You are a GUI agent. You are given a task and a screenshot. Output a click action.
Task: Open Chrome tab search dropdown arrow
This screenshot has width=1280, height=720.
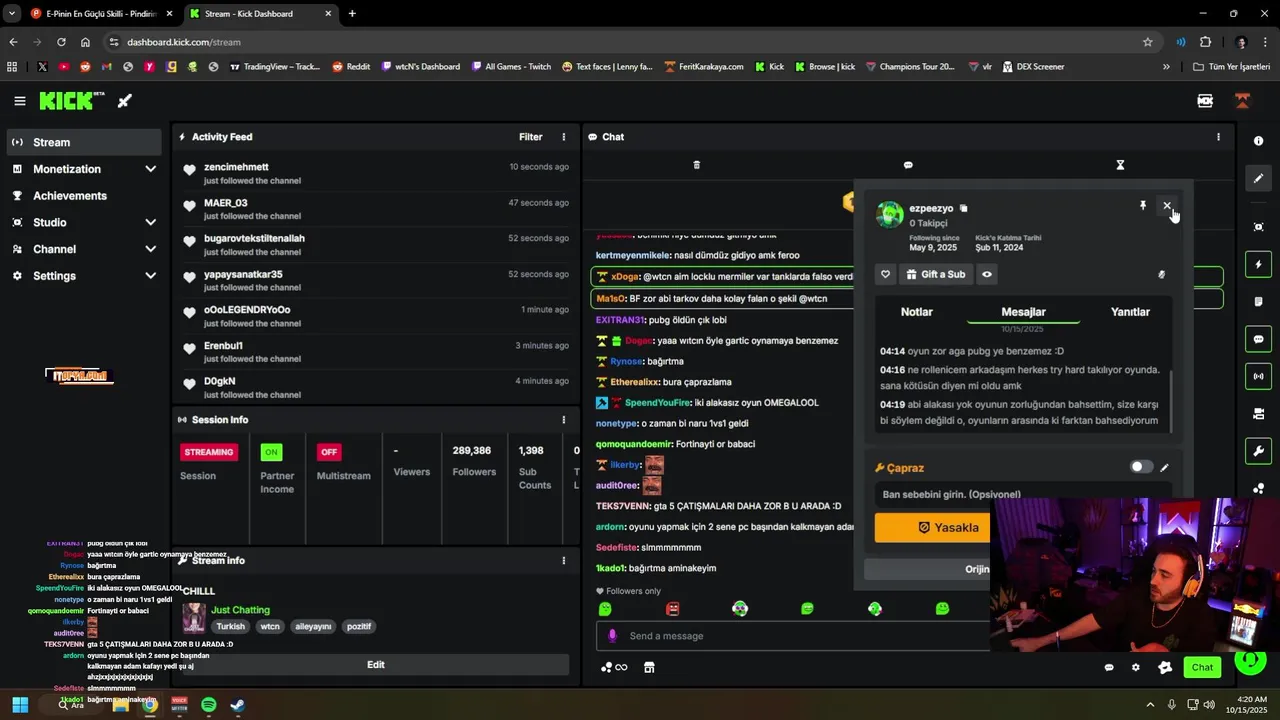pyautogui.click(x=11, y=14)
